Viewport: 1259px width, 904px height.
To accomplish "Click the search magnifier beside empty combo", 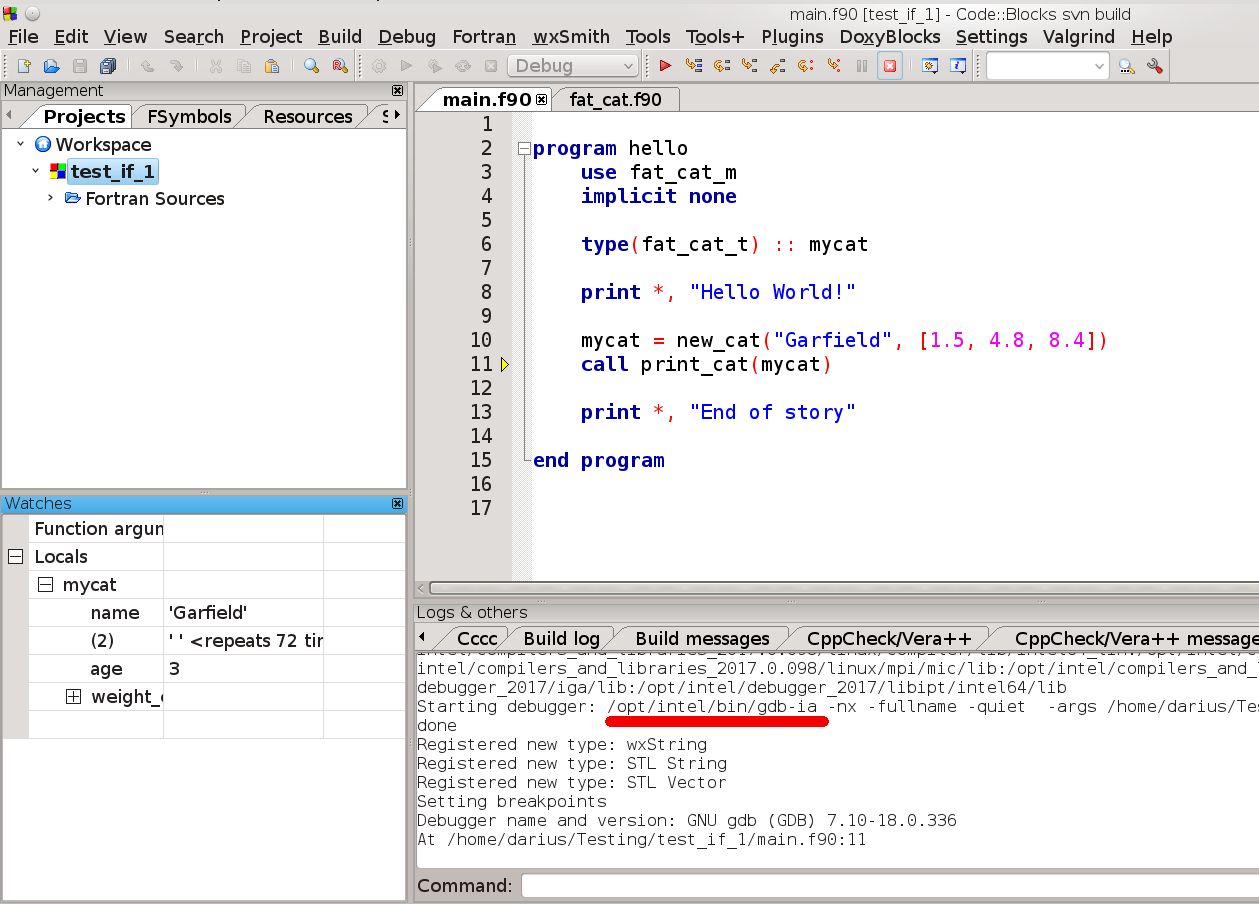I will tap(1127, 66).
